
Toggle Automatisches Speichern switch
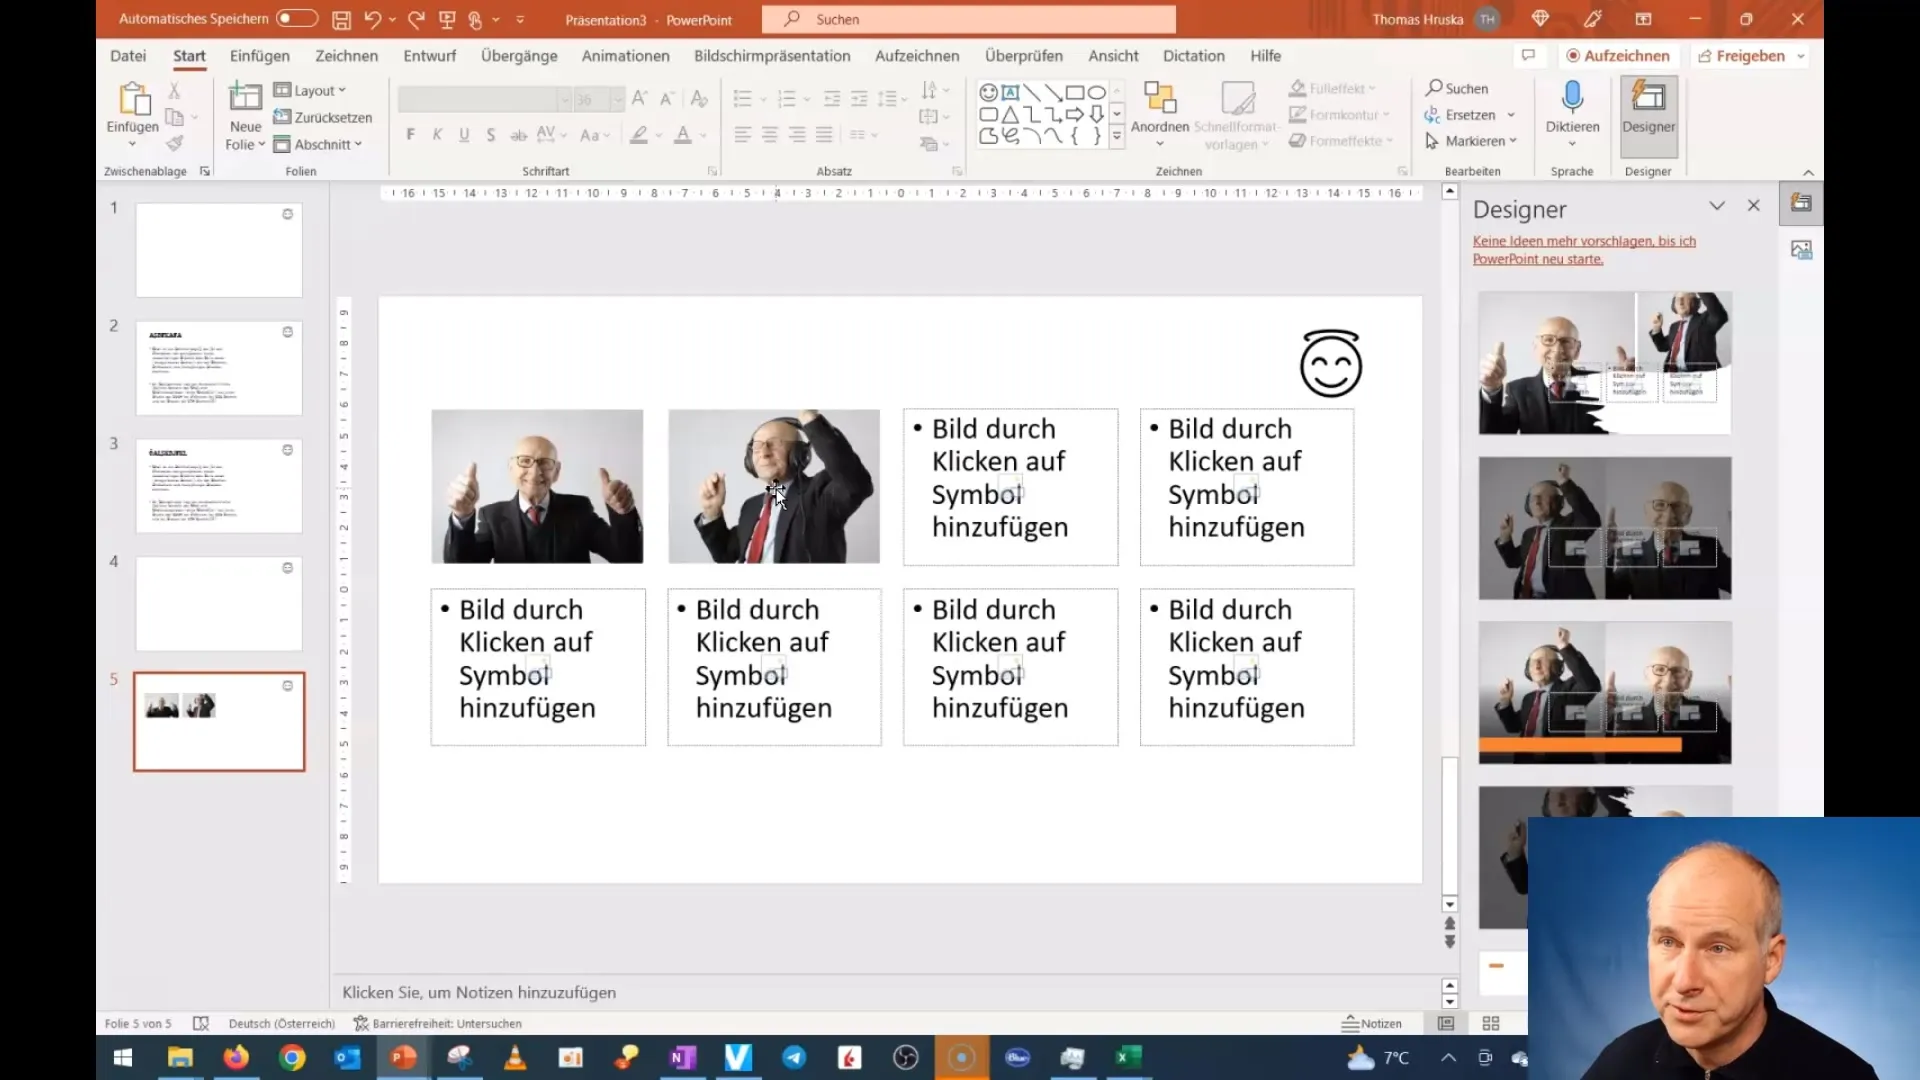[297, 18]
